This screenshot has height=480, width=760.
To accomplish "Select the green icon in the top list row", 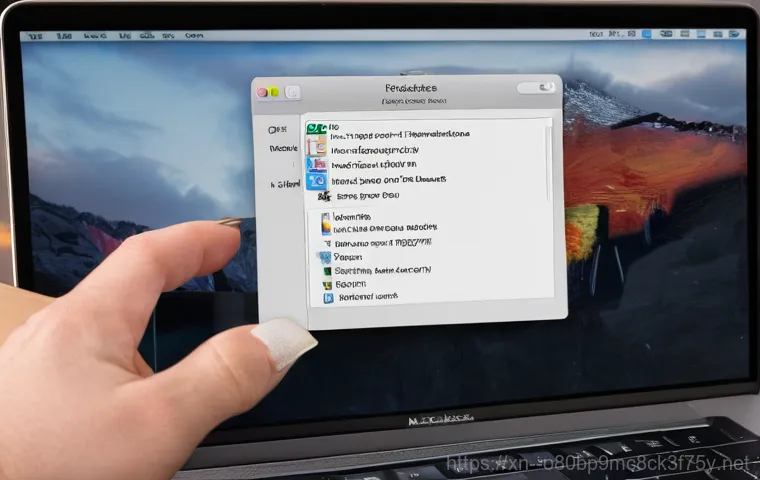I will pos(316,128).
